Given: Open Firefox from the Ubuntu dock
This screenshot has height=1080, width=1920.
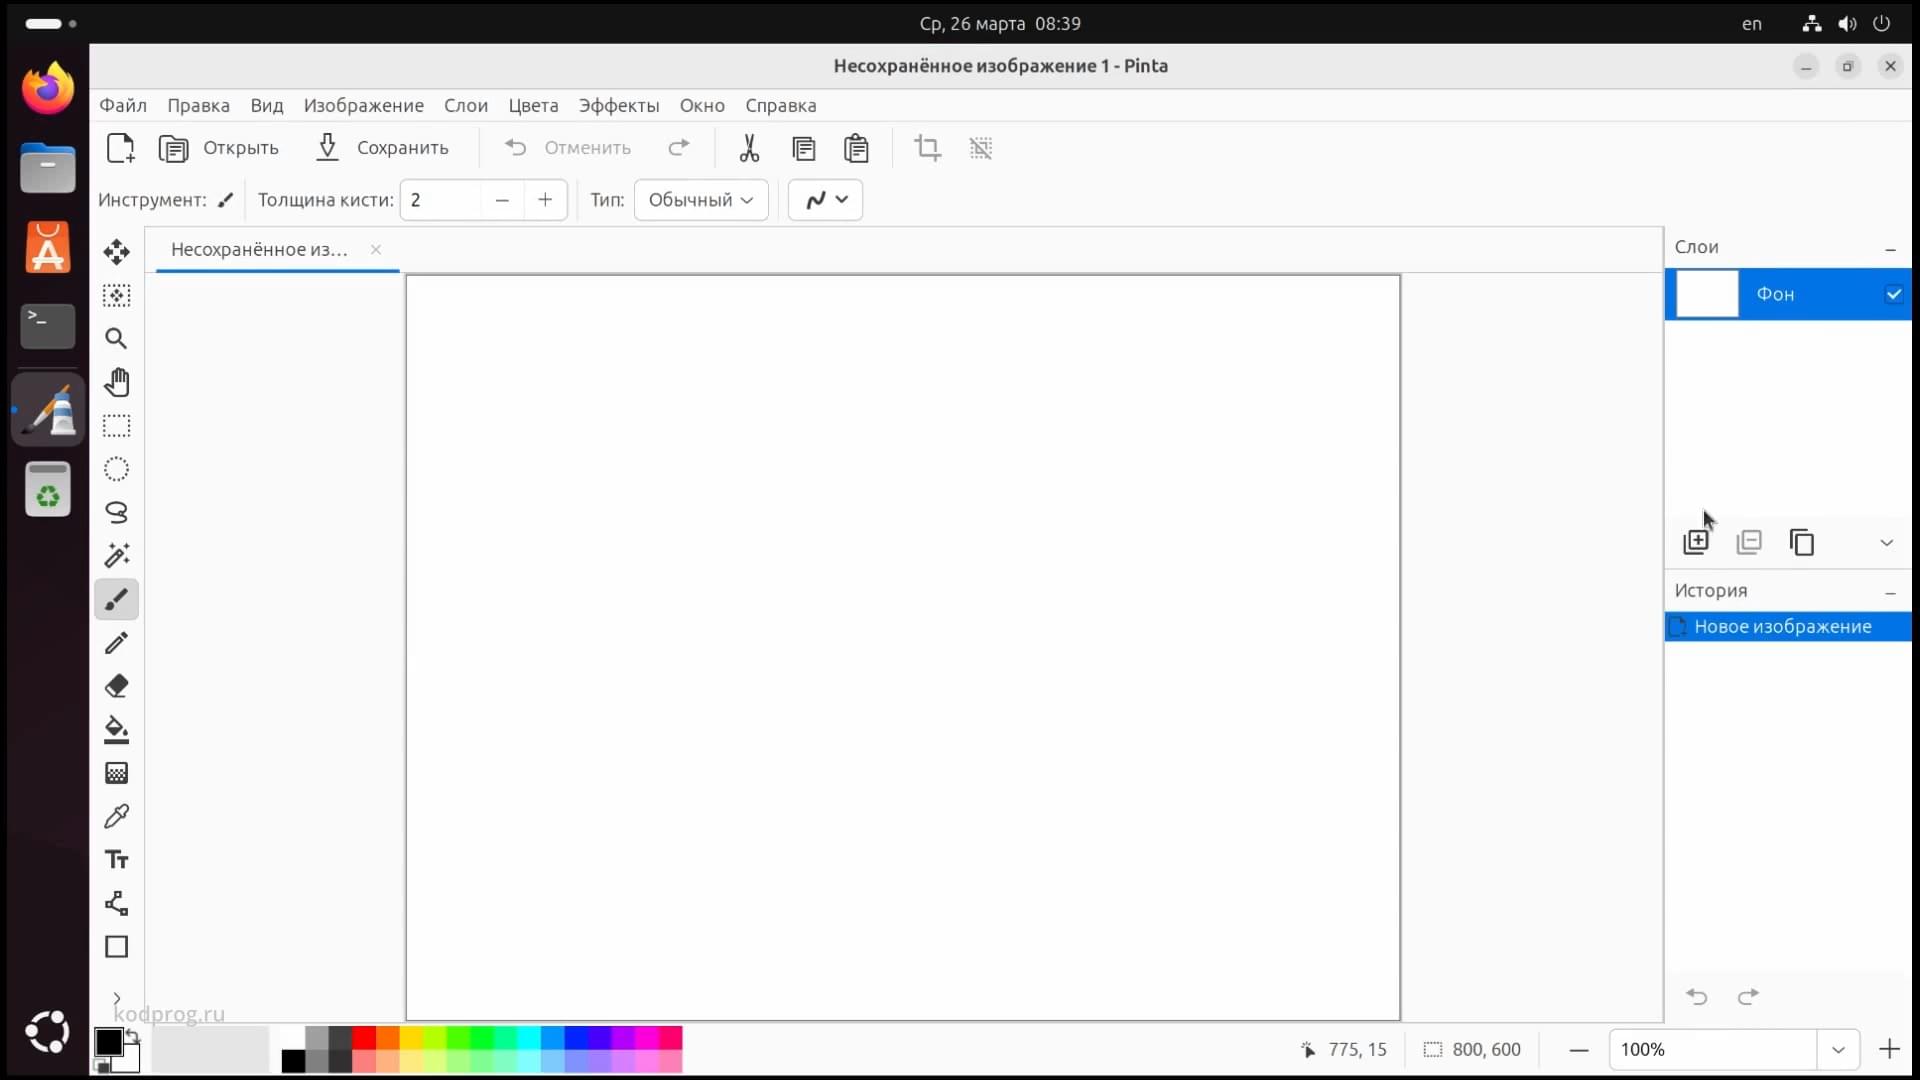Looking at the screenshot, I should click(48, 89).
